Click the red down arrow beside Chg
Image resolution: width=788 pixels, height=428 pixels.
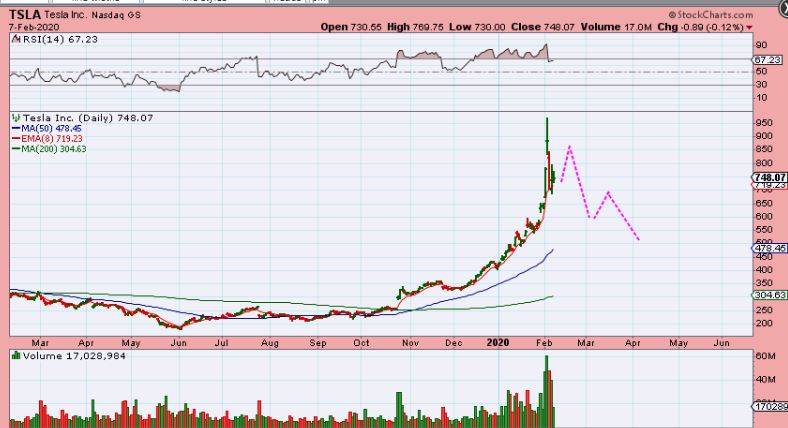[749, 28]
